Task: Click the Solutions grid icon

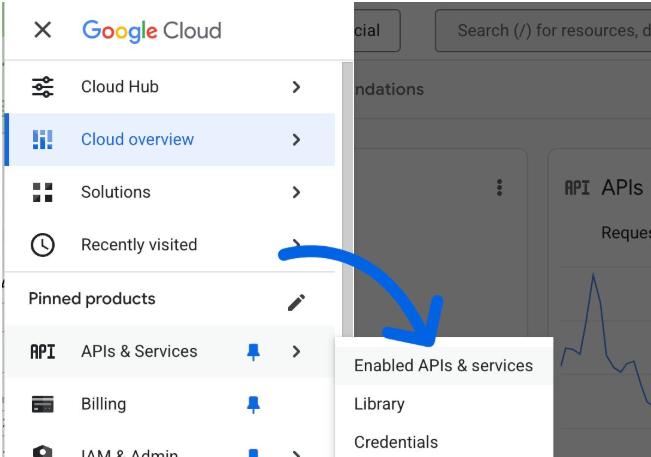Action: click(x=42, y=192)
